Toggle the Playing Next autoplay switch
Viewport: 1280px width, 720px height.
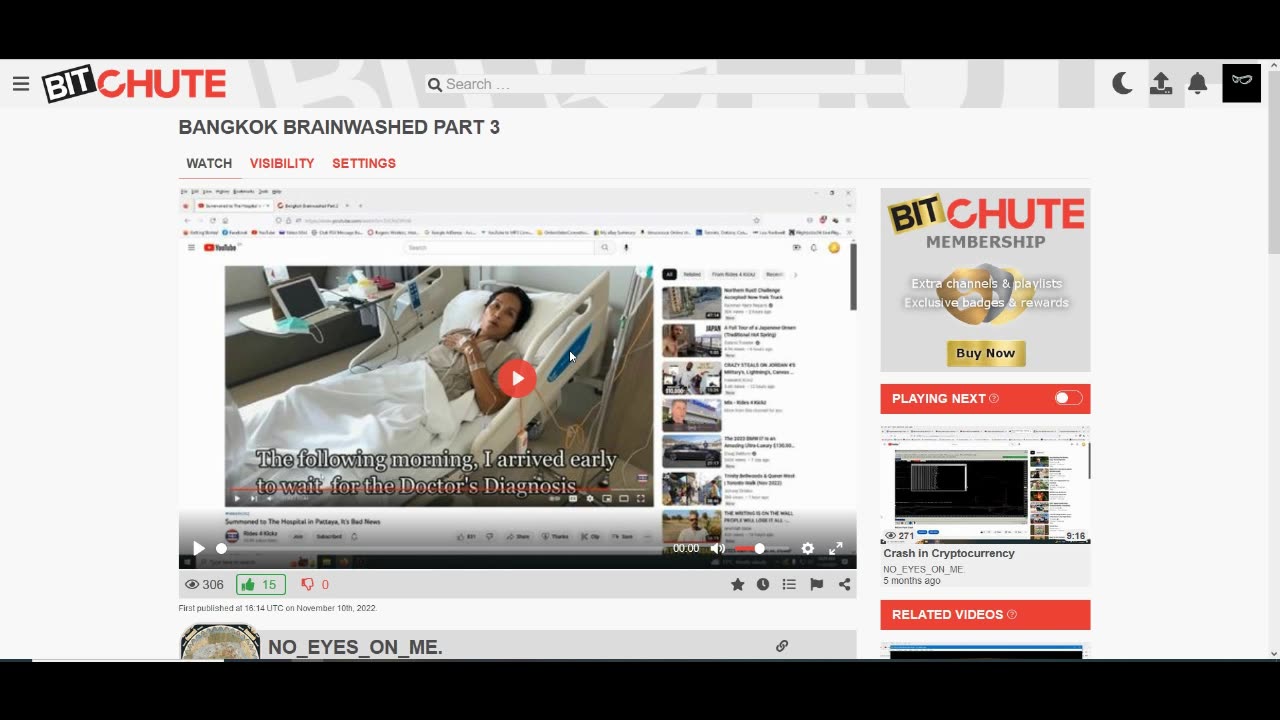[1068, 398]
